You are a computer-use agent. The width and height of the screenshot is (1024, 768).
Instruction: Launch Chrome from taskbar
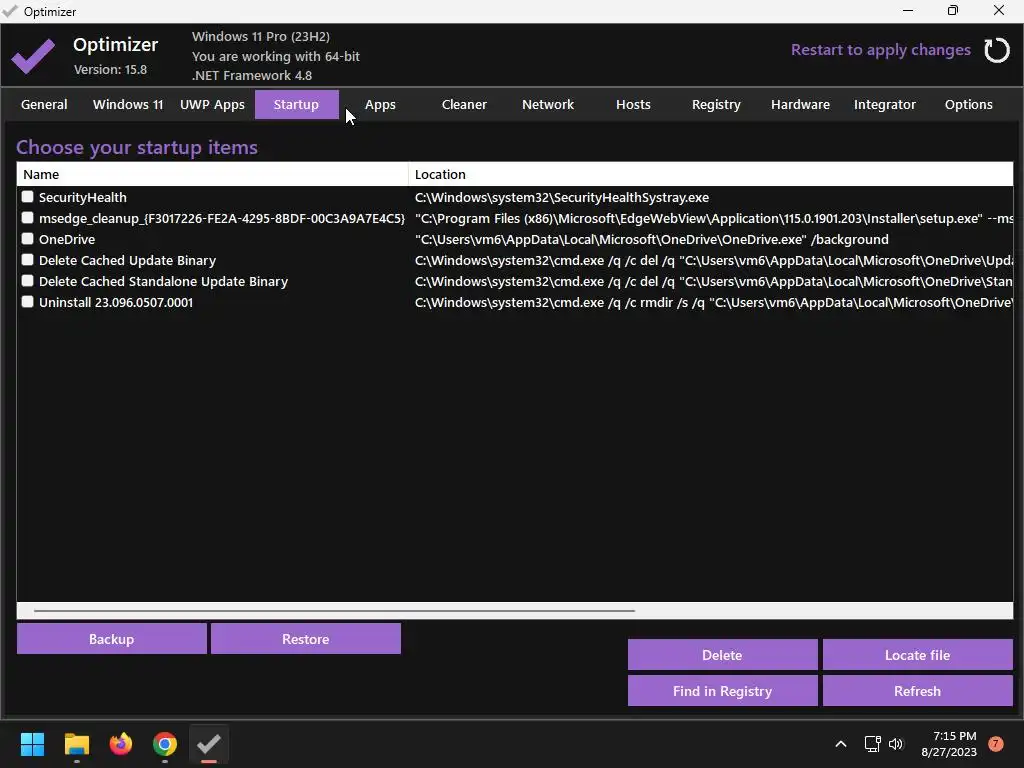165,744
